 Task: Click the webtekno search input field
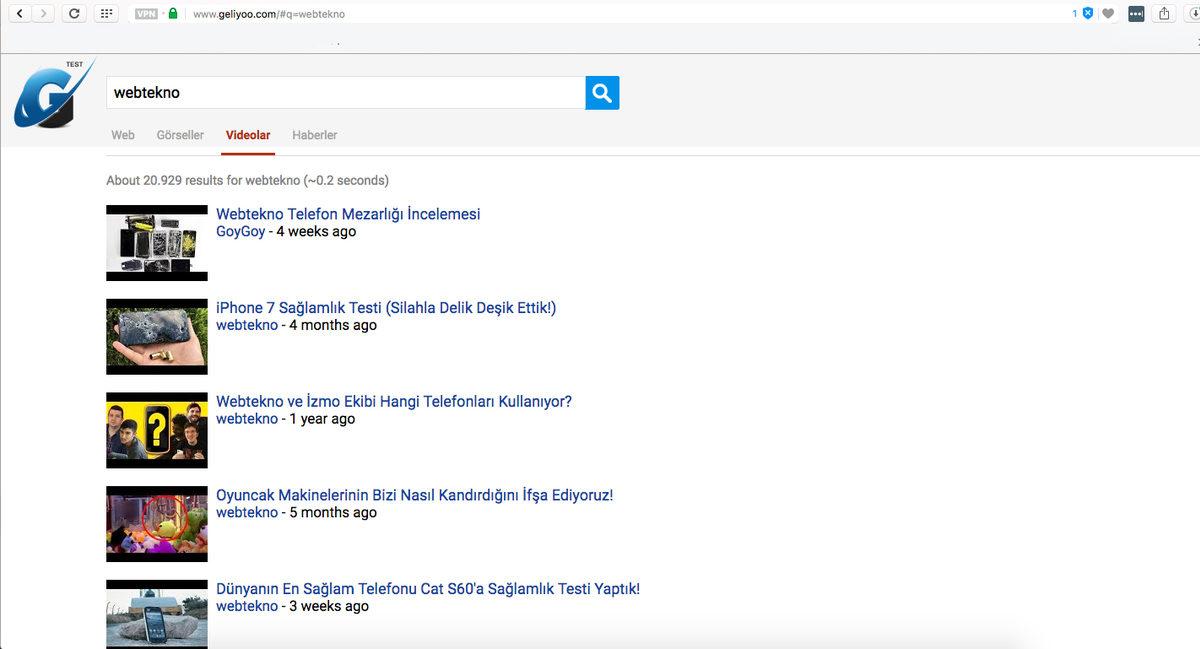(345, 92)
